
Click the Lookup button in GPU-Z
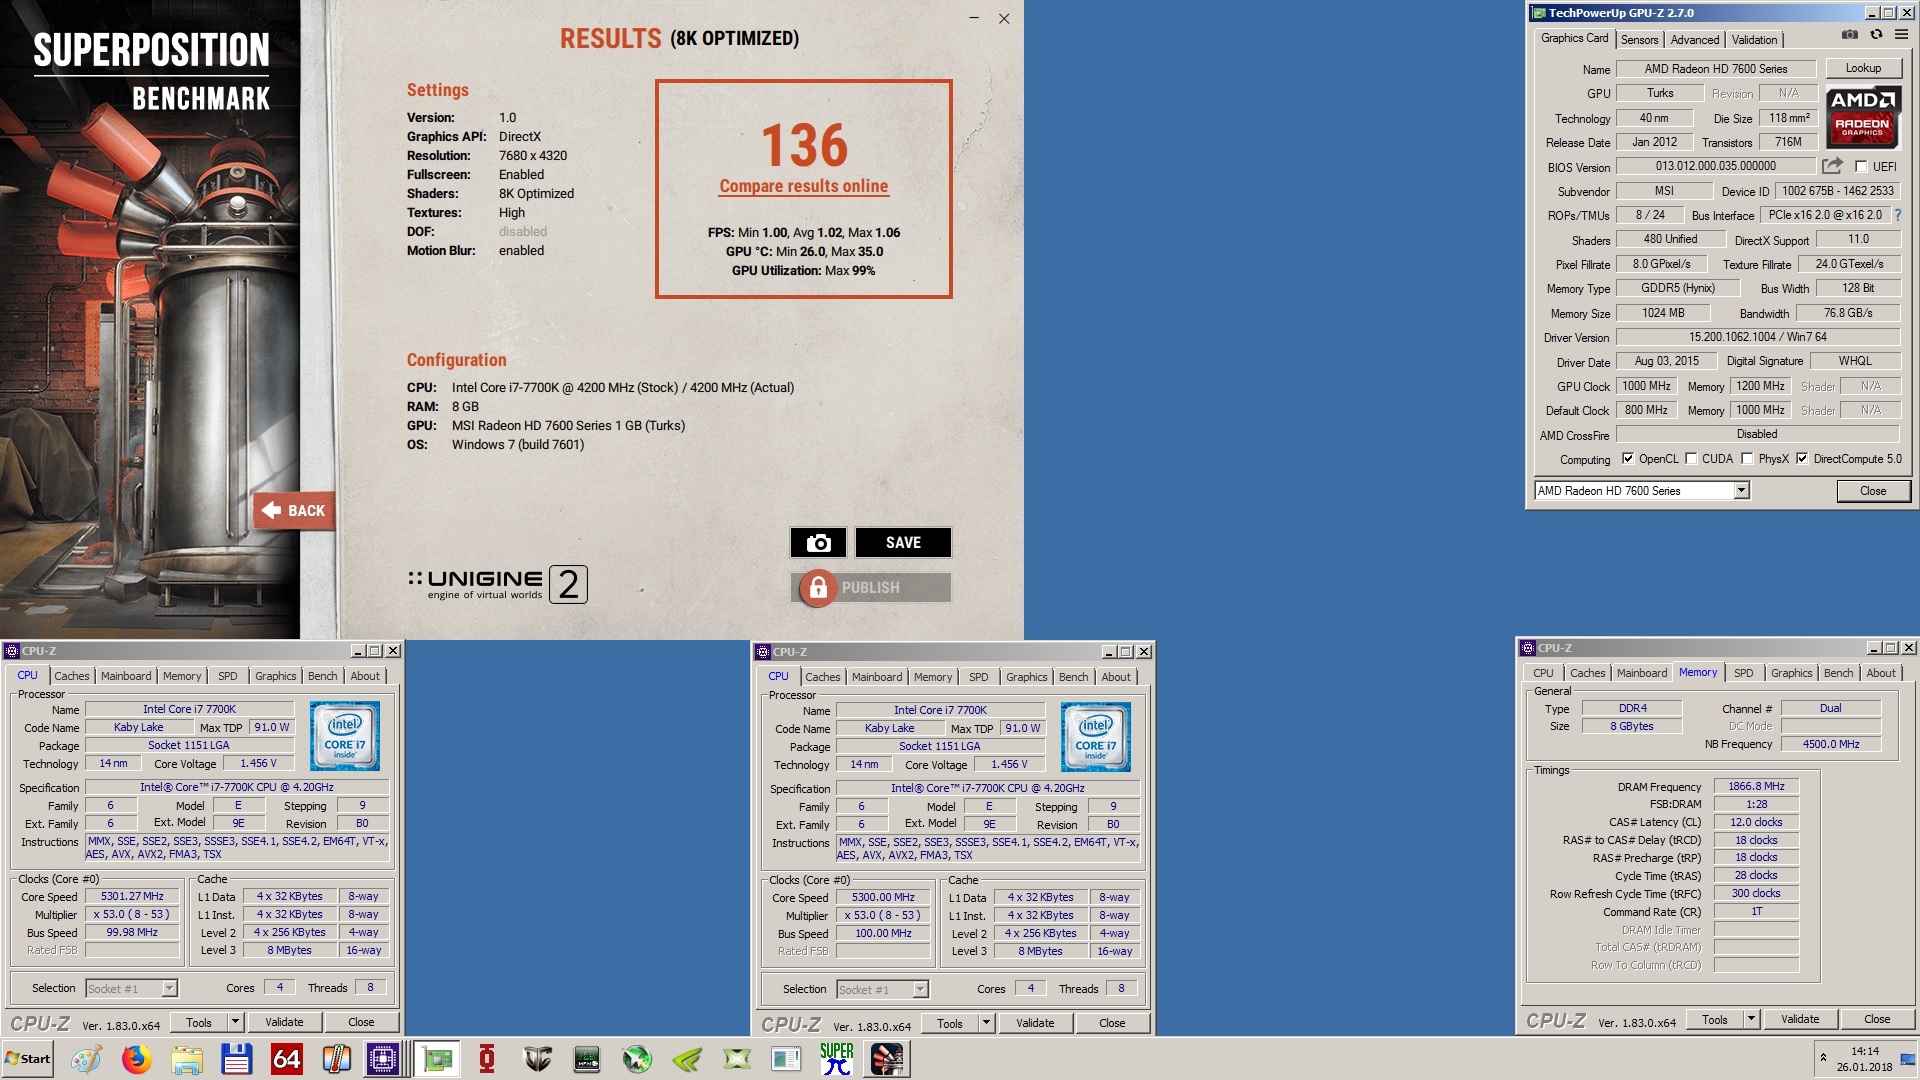(1863, 68)
